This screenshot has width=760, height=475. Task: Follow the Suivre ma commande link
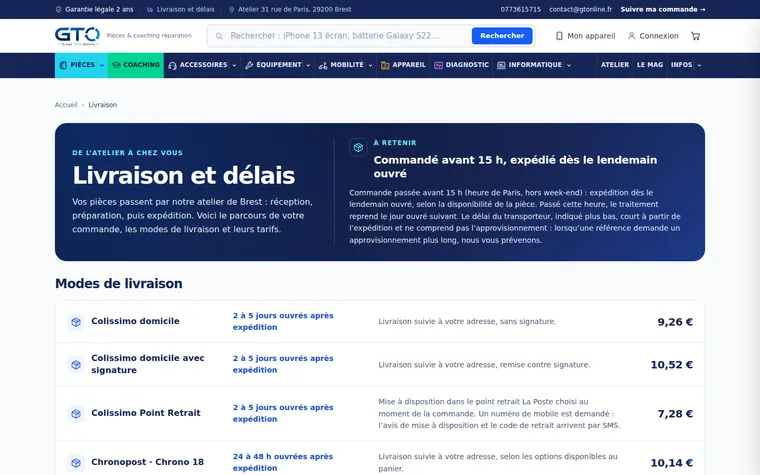[663, 9]
